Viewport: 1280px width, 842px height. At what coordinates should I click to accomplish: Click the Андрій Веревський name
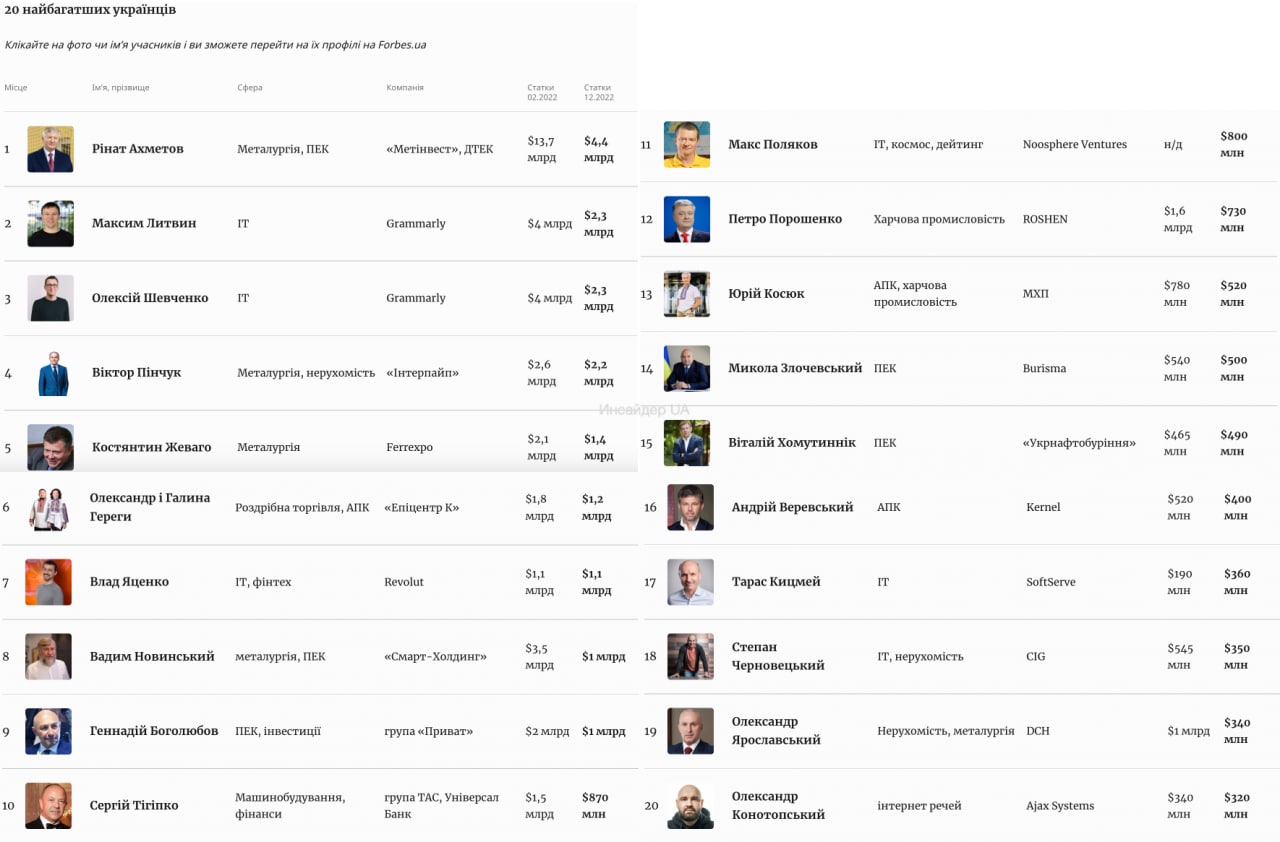pyautogui.click(x=792, y=507)
